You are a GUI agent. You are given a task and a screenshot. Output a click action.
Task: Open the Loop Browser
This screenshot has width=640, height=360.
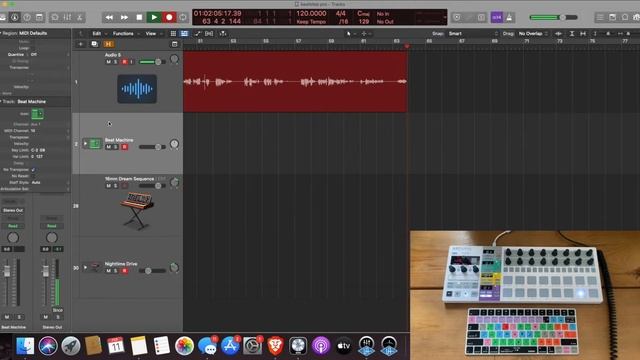625,18
